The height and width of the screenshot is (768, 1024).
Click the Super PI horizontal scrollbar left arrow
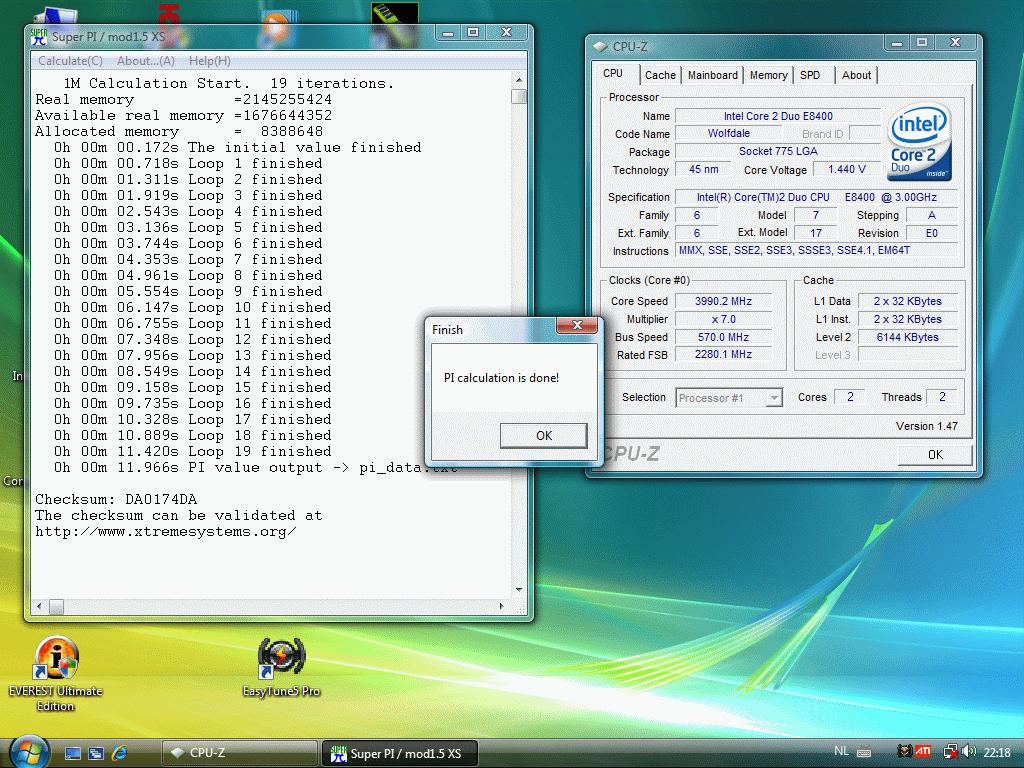(39, 607)
